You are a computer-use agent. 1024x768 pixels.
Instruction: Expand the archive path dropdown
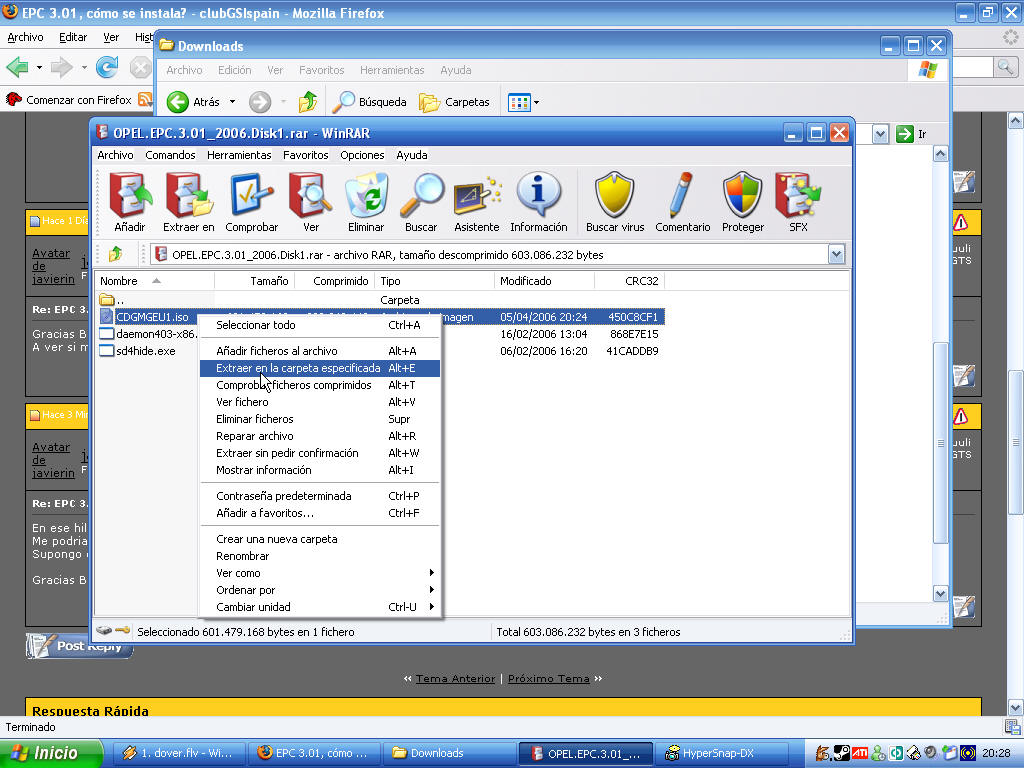pyautogui.click(x=836, y=255)
